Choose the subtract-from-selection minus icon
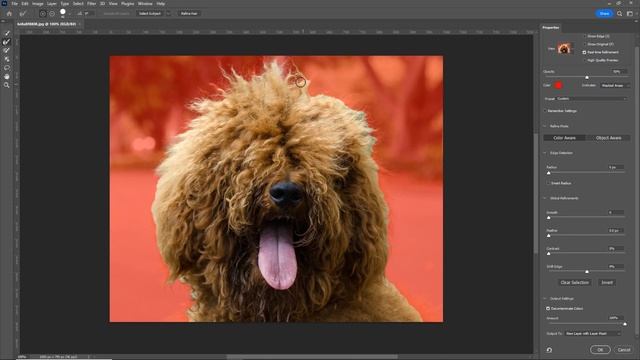Image resolution: width=640 pixels, height=360 pixels. (x=52, y=13)
